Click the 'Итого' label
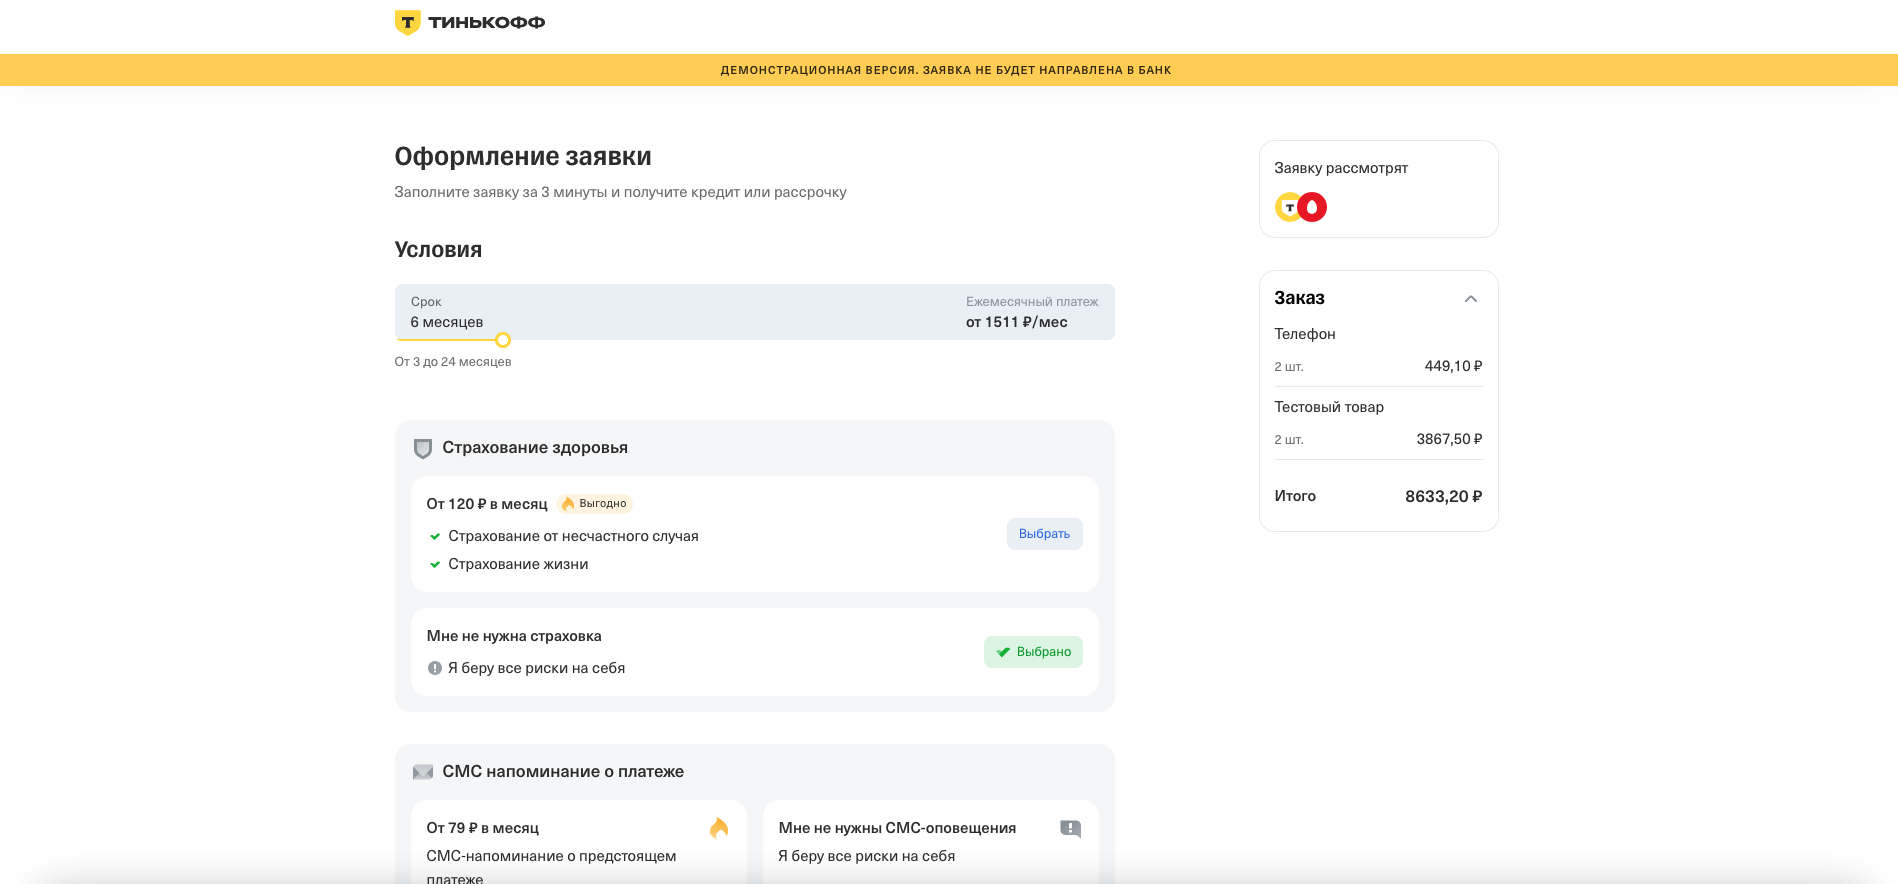 tap(1295, 496)
